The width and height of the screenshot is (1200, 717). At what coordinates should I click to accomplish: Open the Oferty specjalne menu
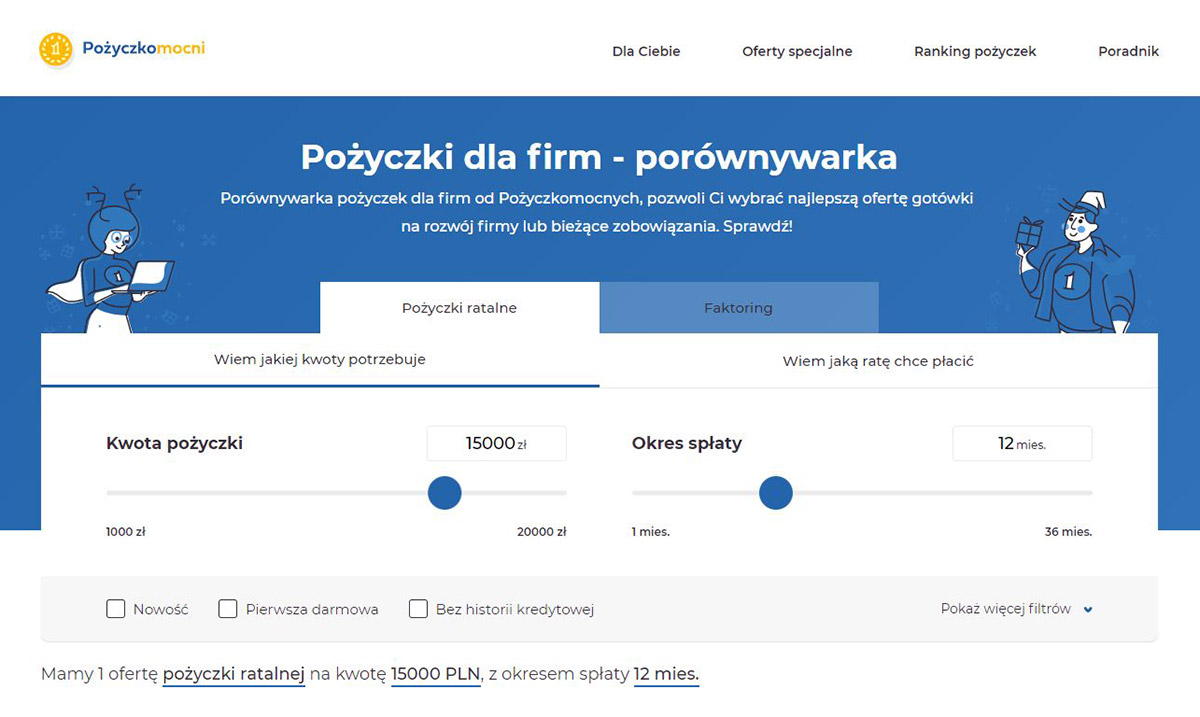pyautogui.click(x=797, y=51)
